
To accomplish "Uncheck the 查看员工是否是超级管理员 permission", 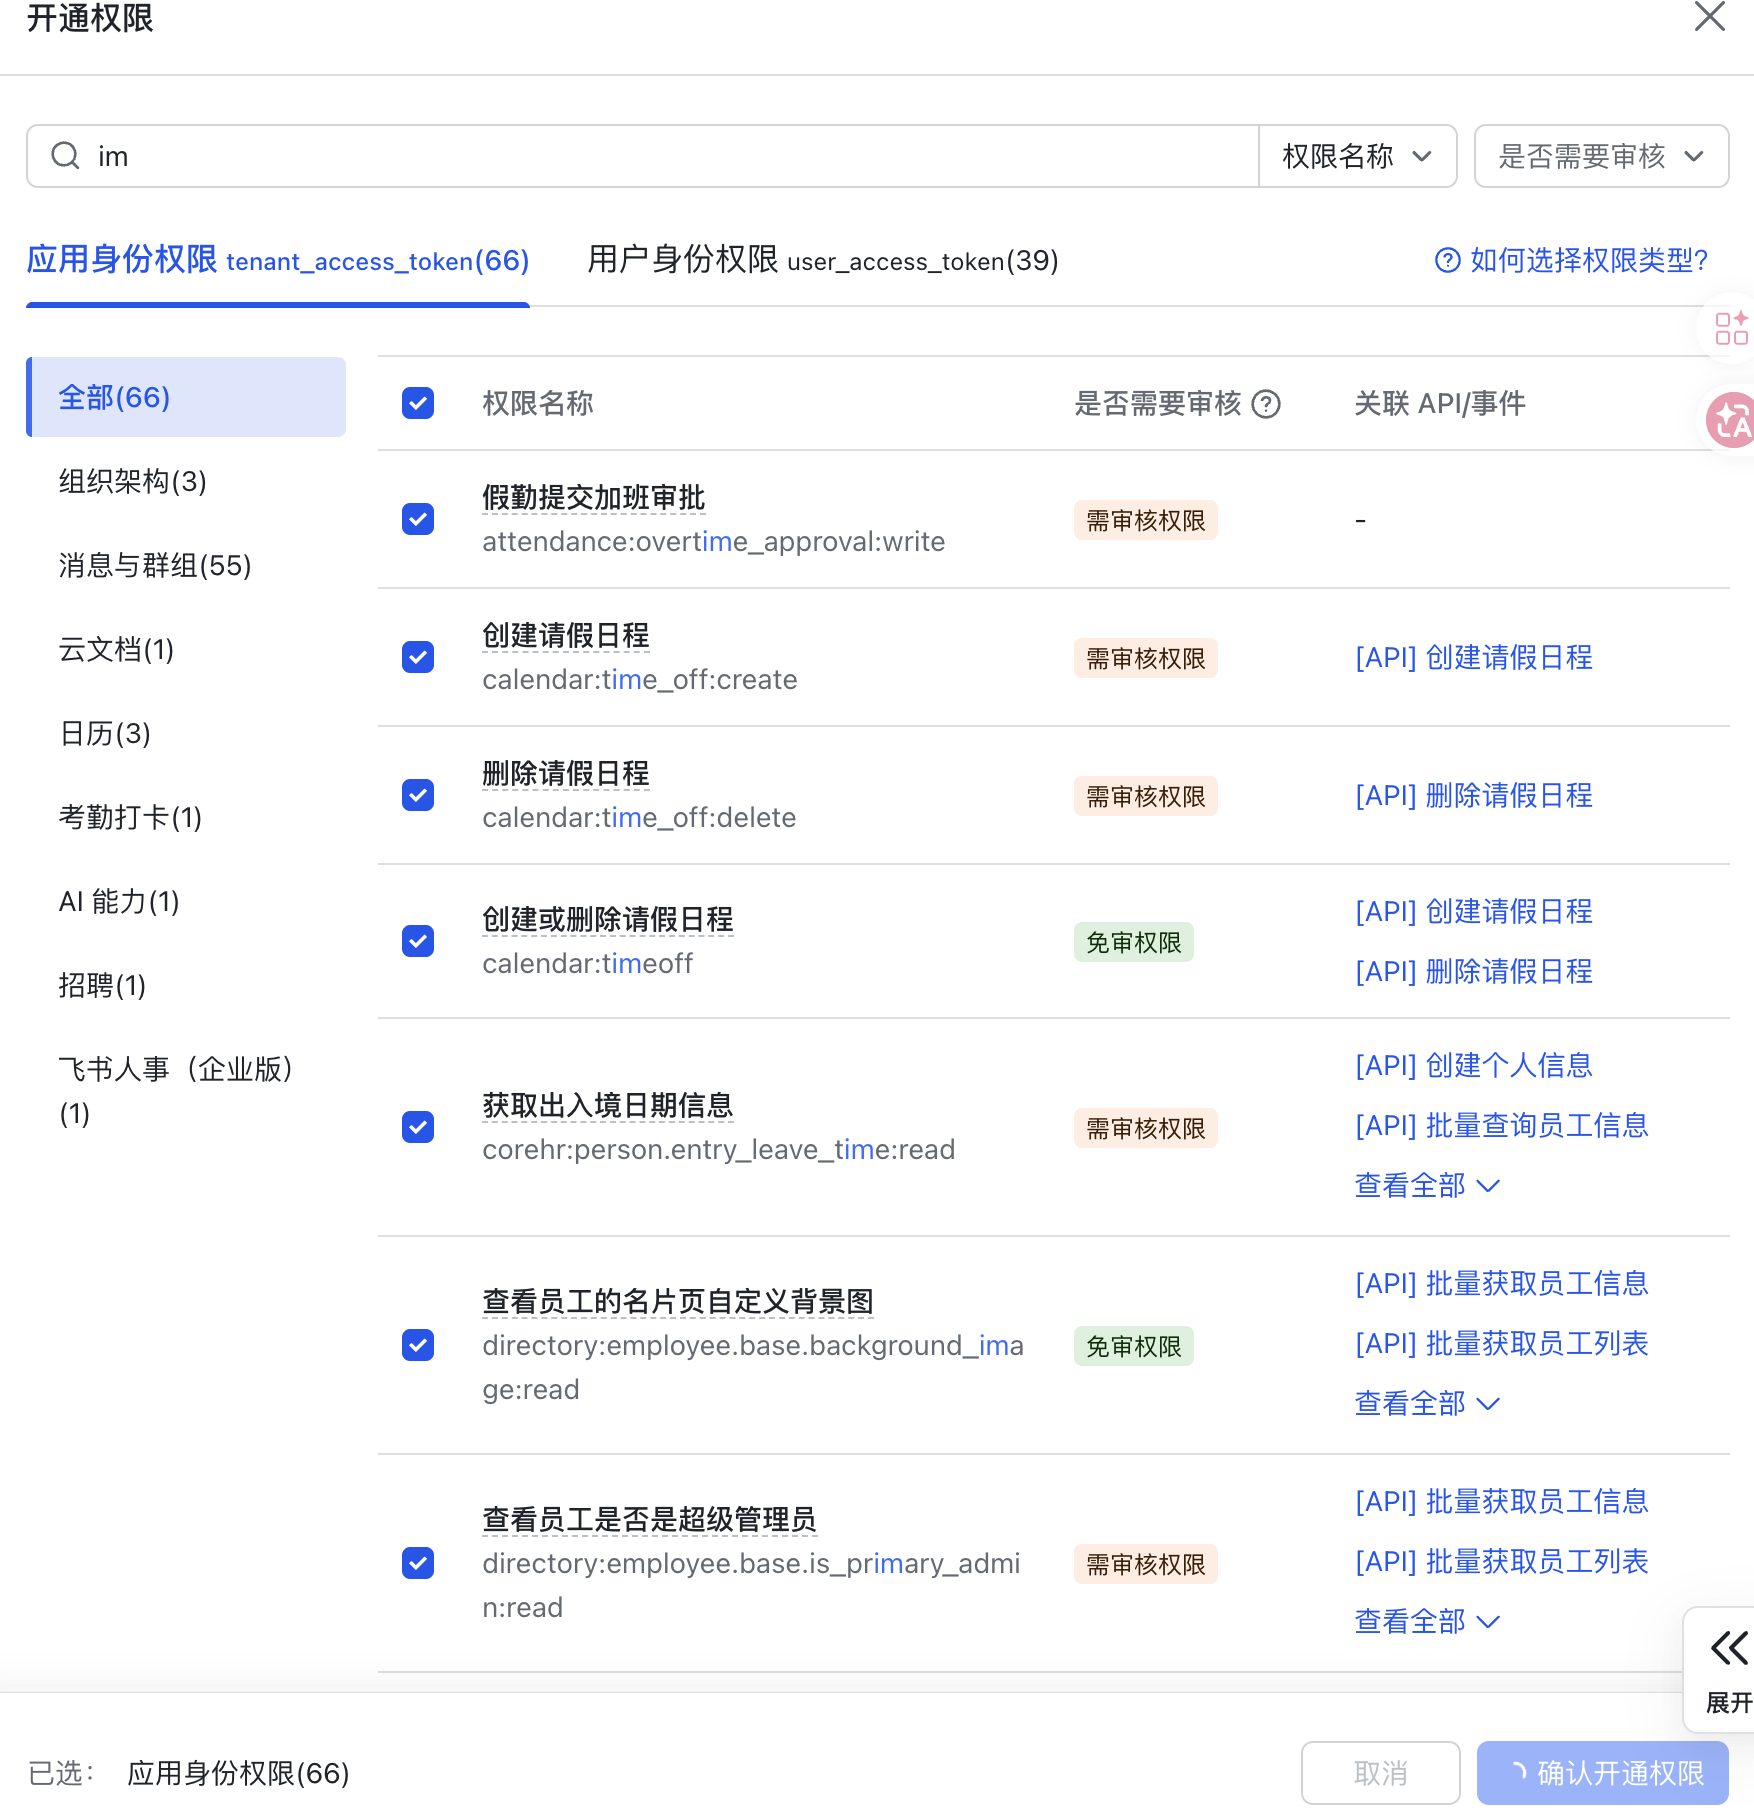I will (x=417, y=1563).
